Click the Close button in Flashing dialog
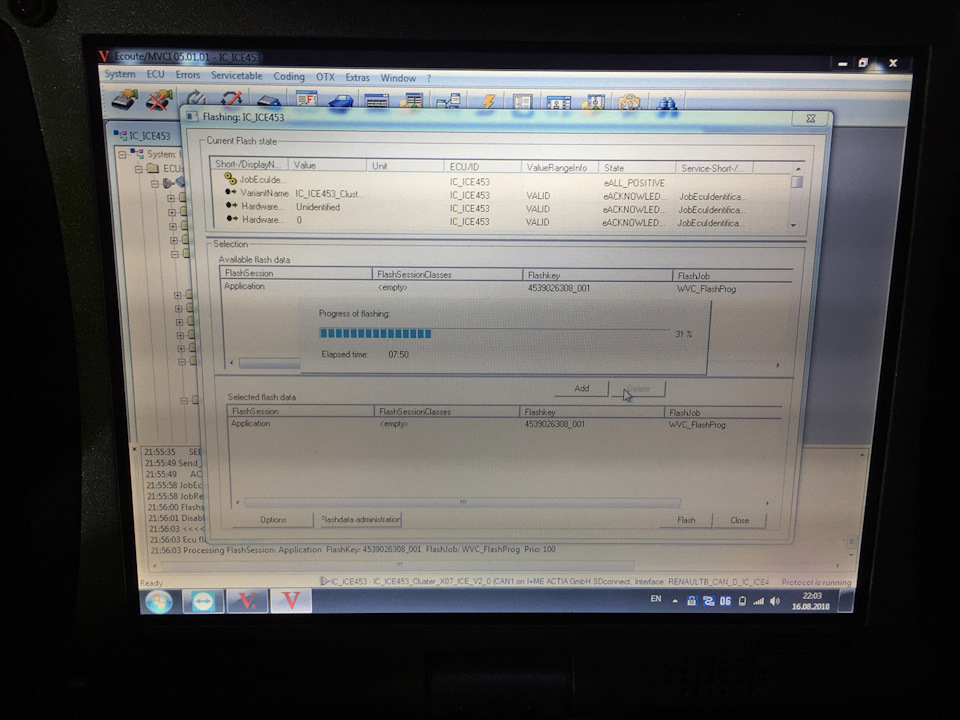The width and height of the screenshot is (960, 720). click(739, 520)
